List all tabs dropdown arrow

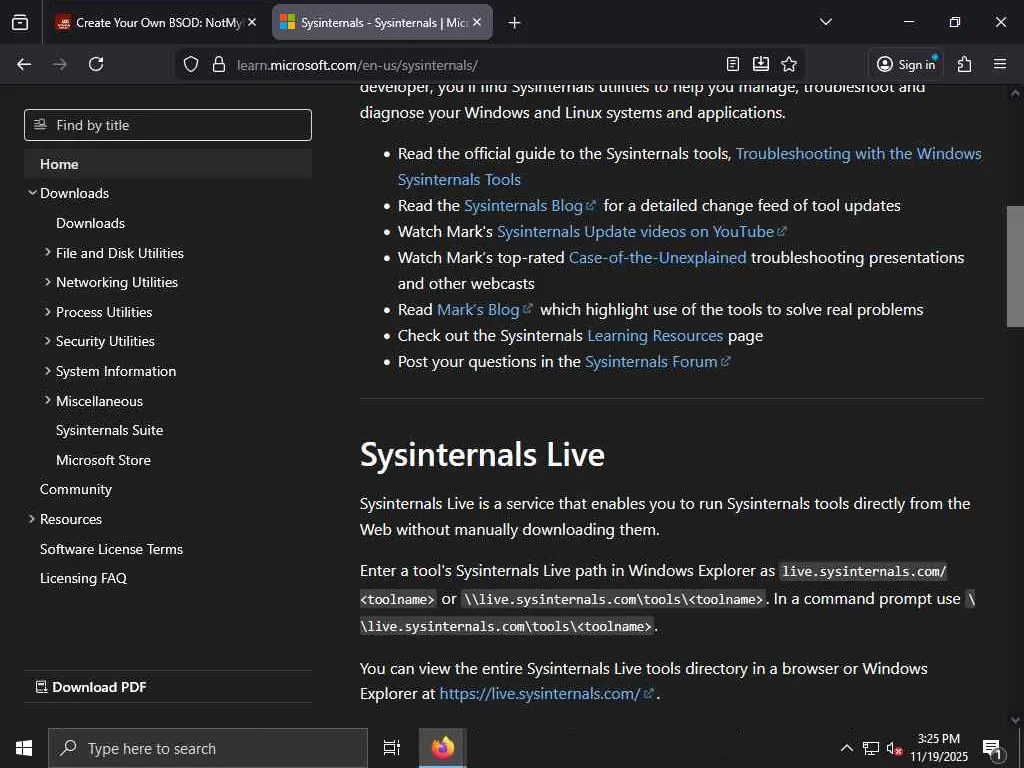[x=826, y=22]
